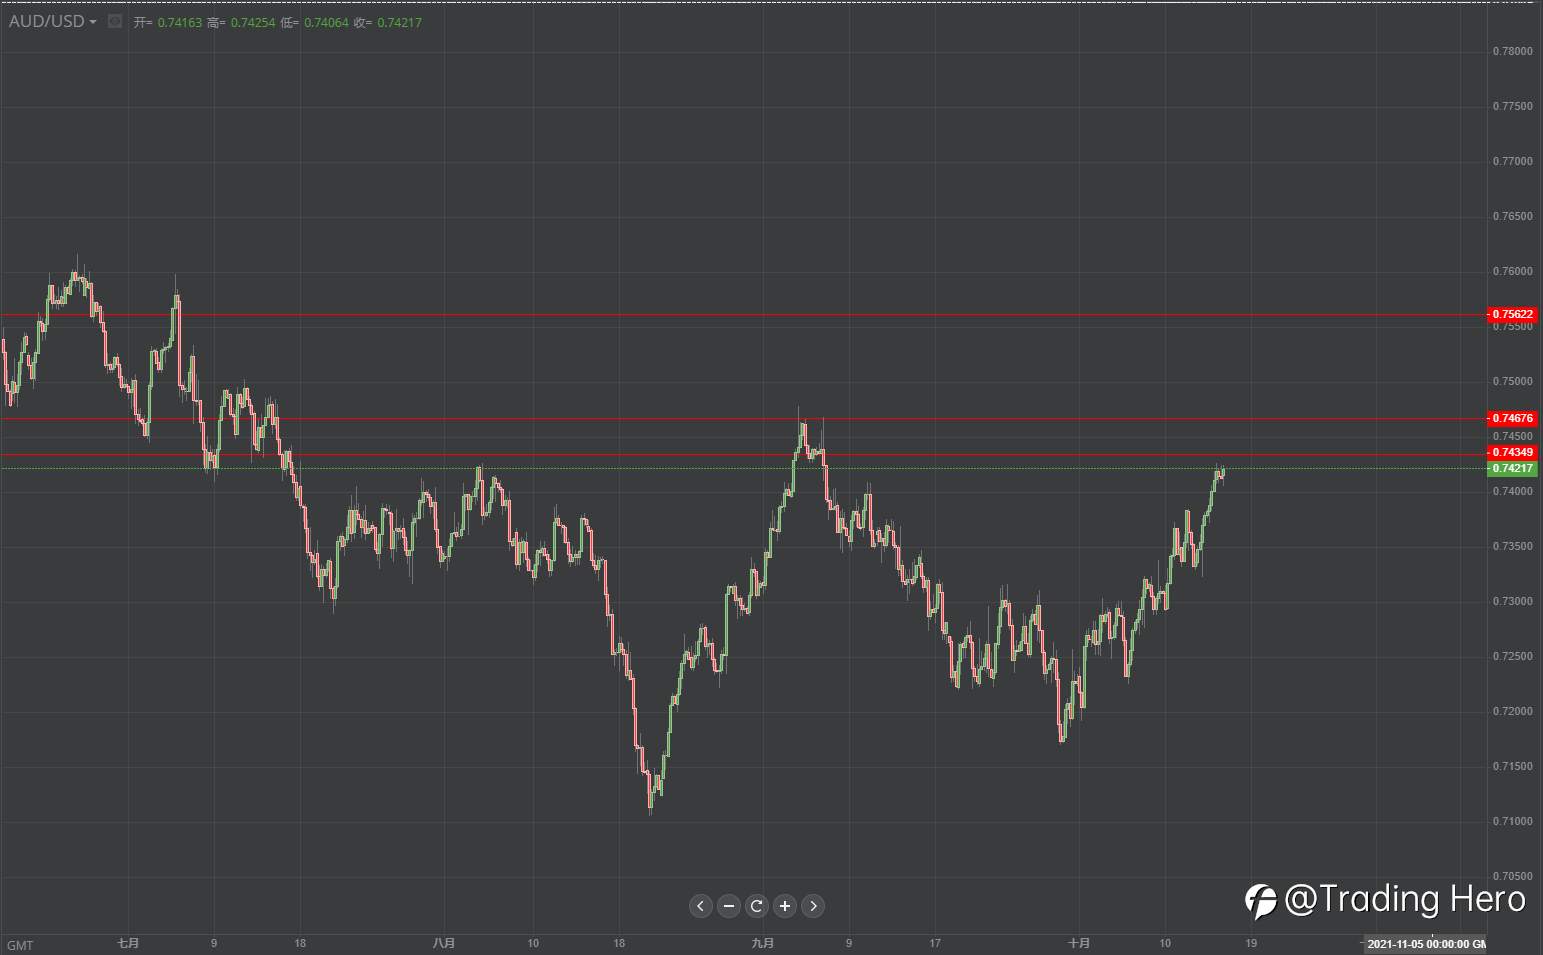
Task: Click the 0.73500 price axis label
Action: (x=1512, y=546)
